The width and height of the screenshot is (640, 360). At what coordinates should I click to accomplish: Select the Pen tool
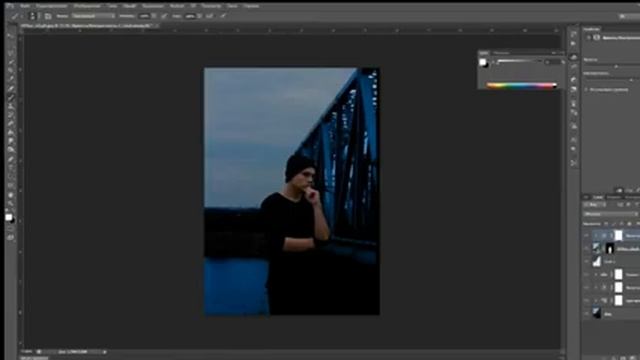(x=10, y=159)
